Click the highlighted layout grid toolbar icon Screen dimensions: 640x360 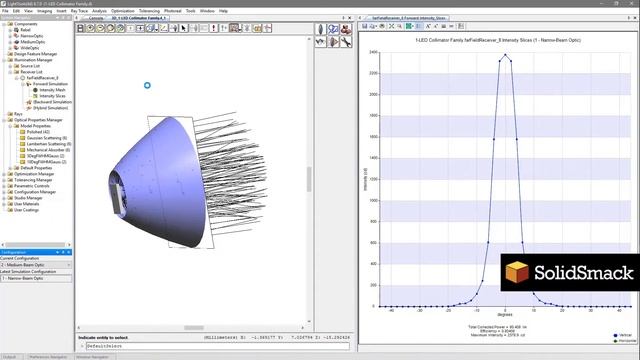click(x=234, y=28)
